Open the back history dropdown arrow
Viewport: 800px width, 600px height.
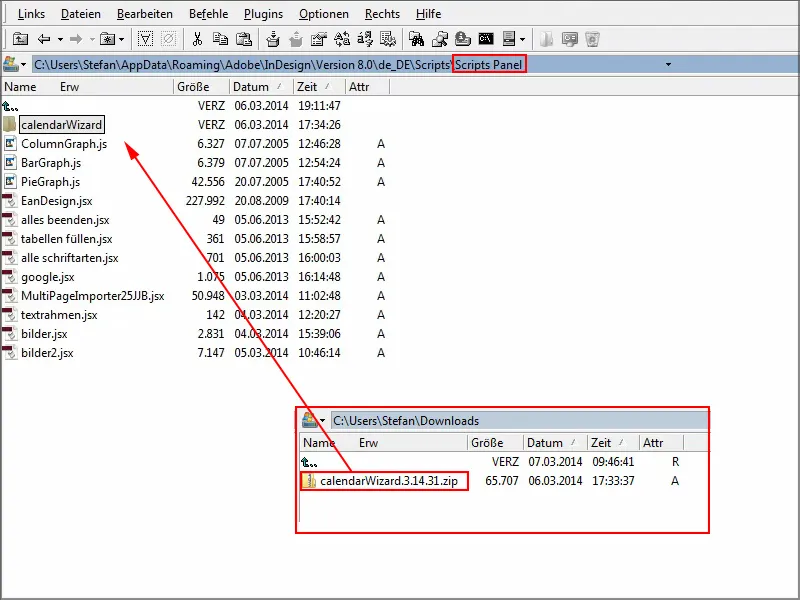pos(60,39)
